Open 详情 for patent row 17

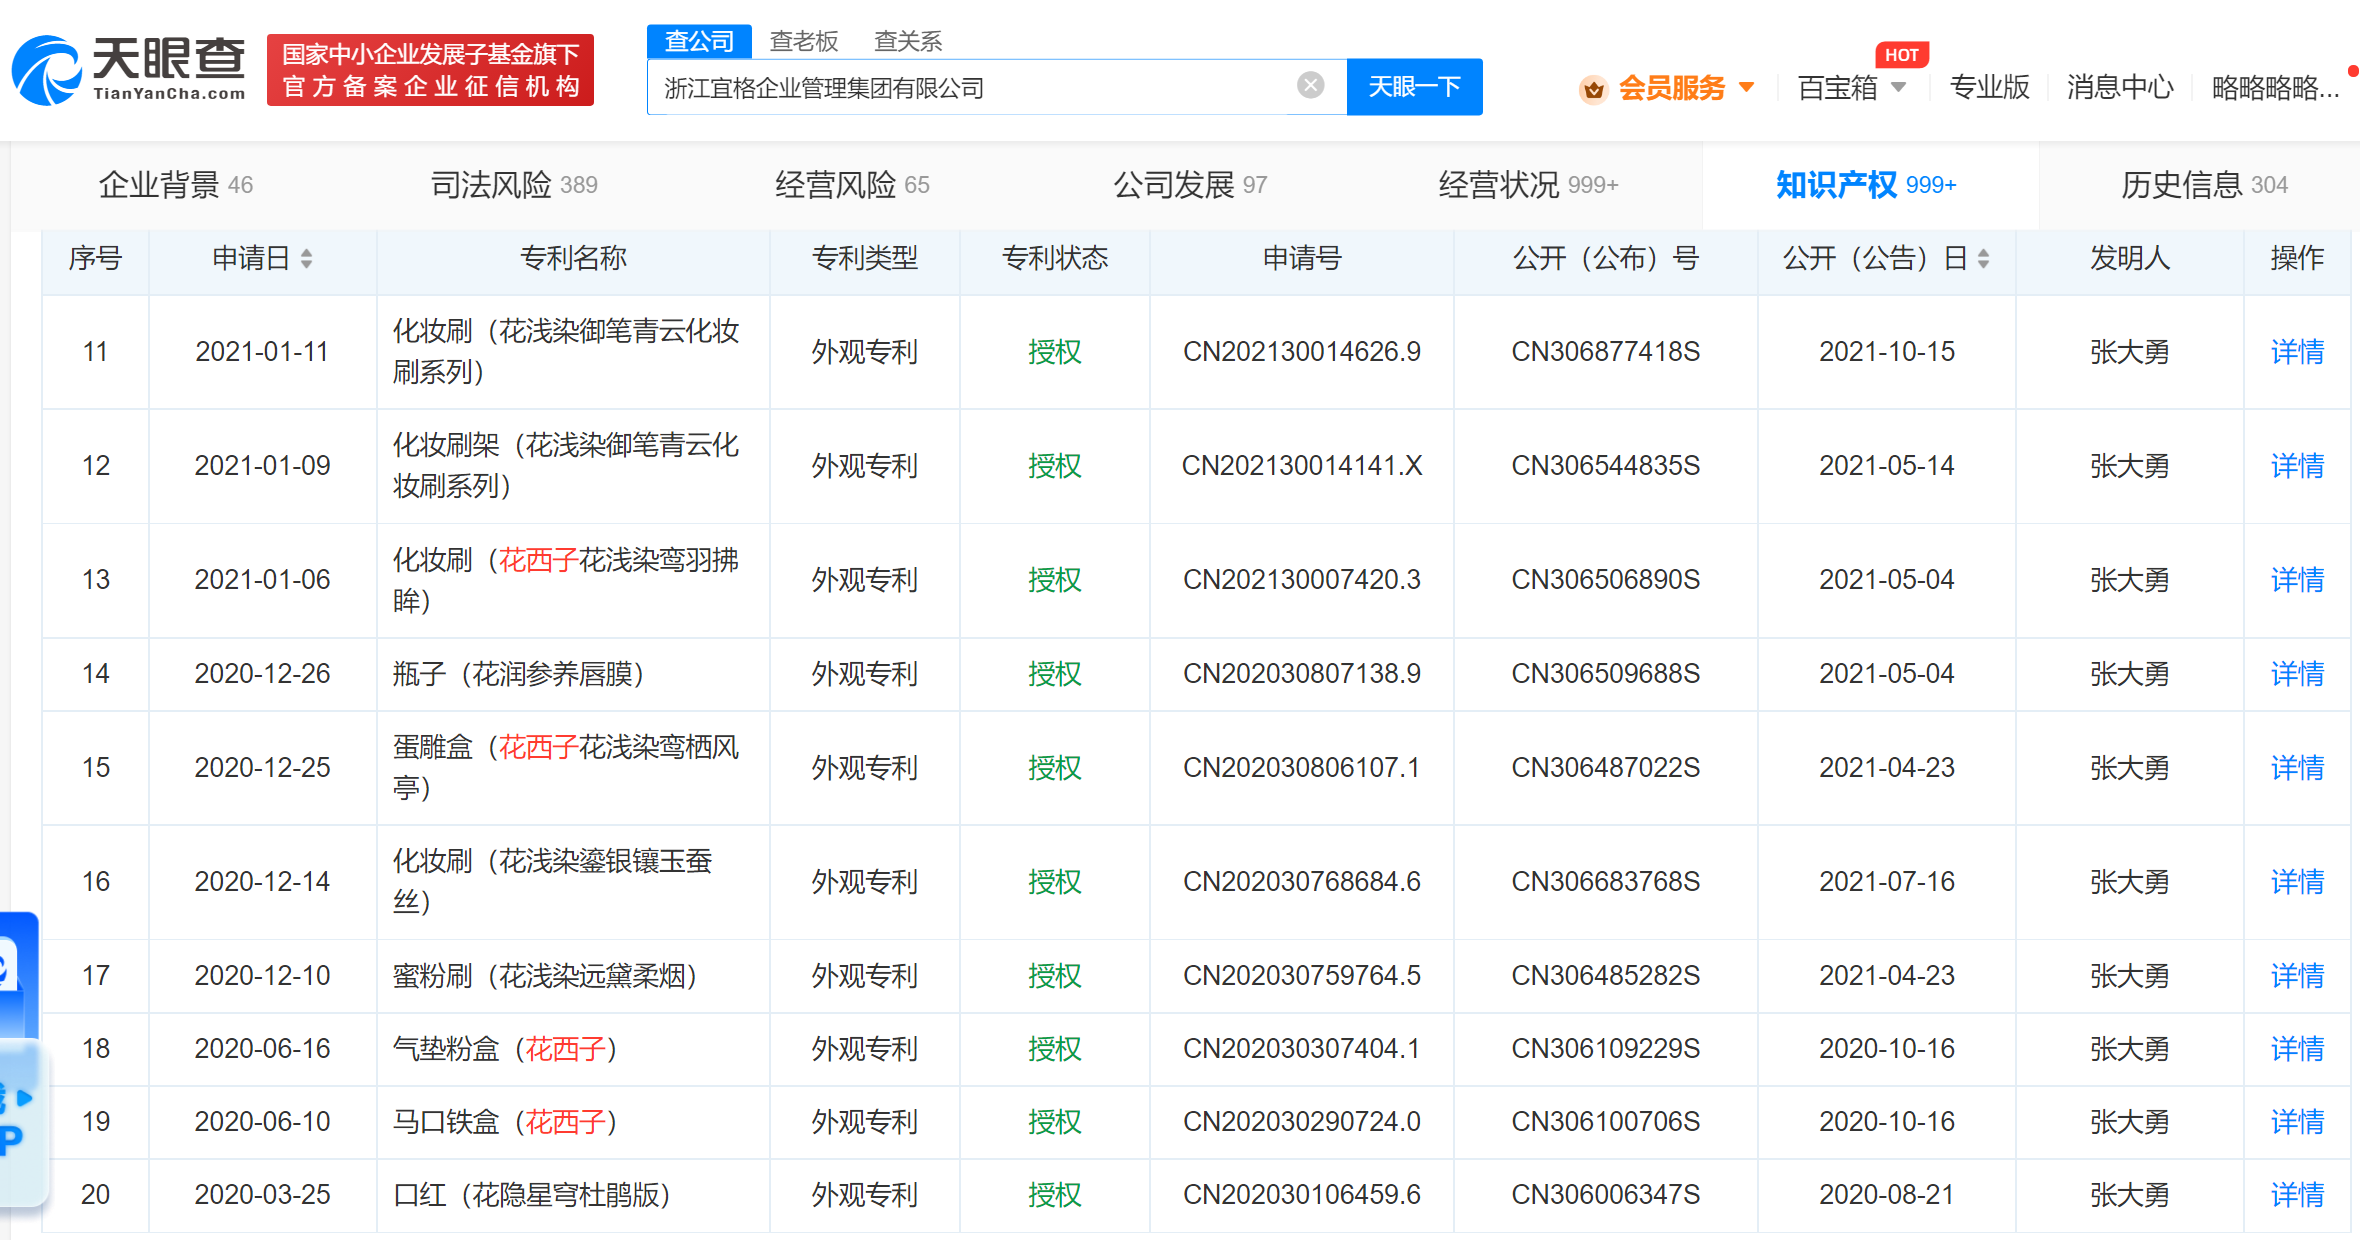click(2297, 976)
